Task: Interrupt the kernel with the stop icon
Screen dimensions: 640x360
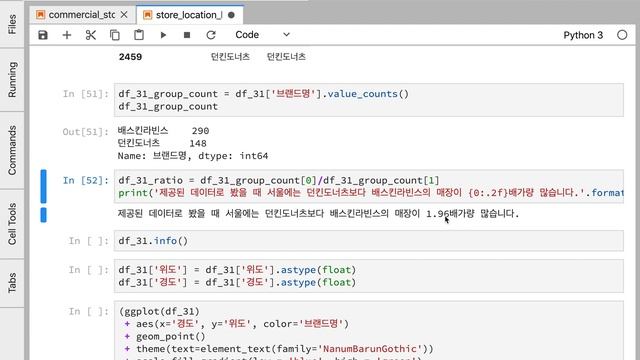Action: pos(187,35)
